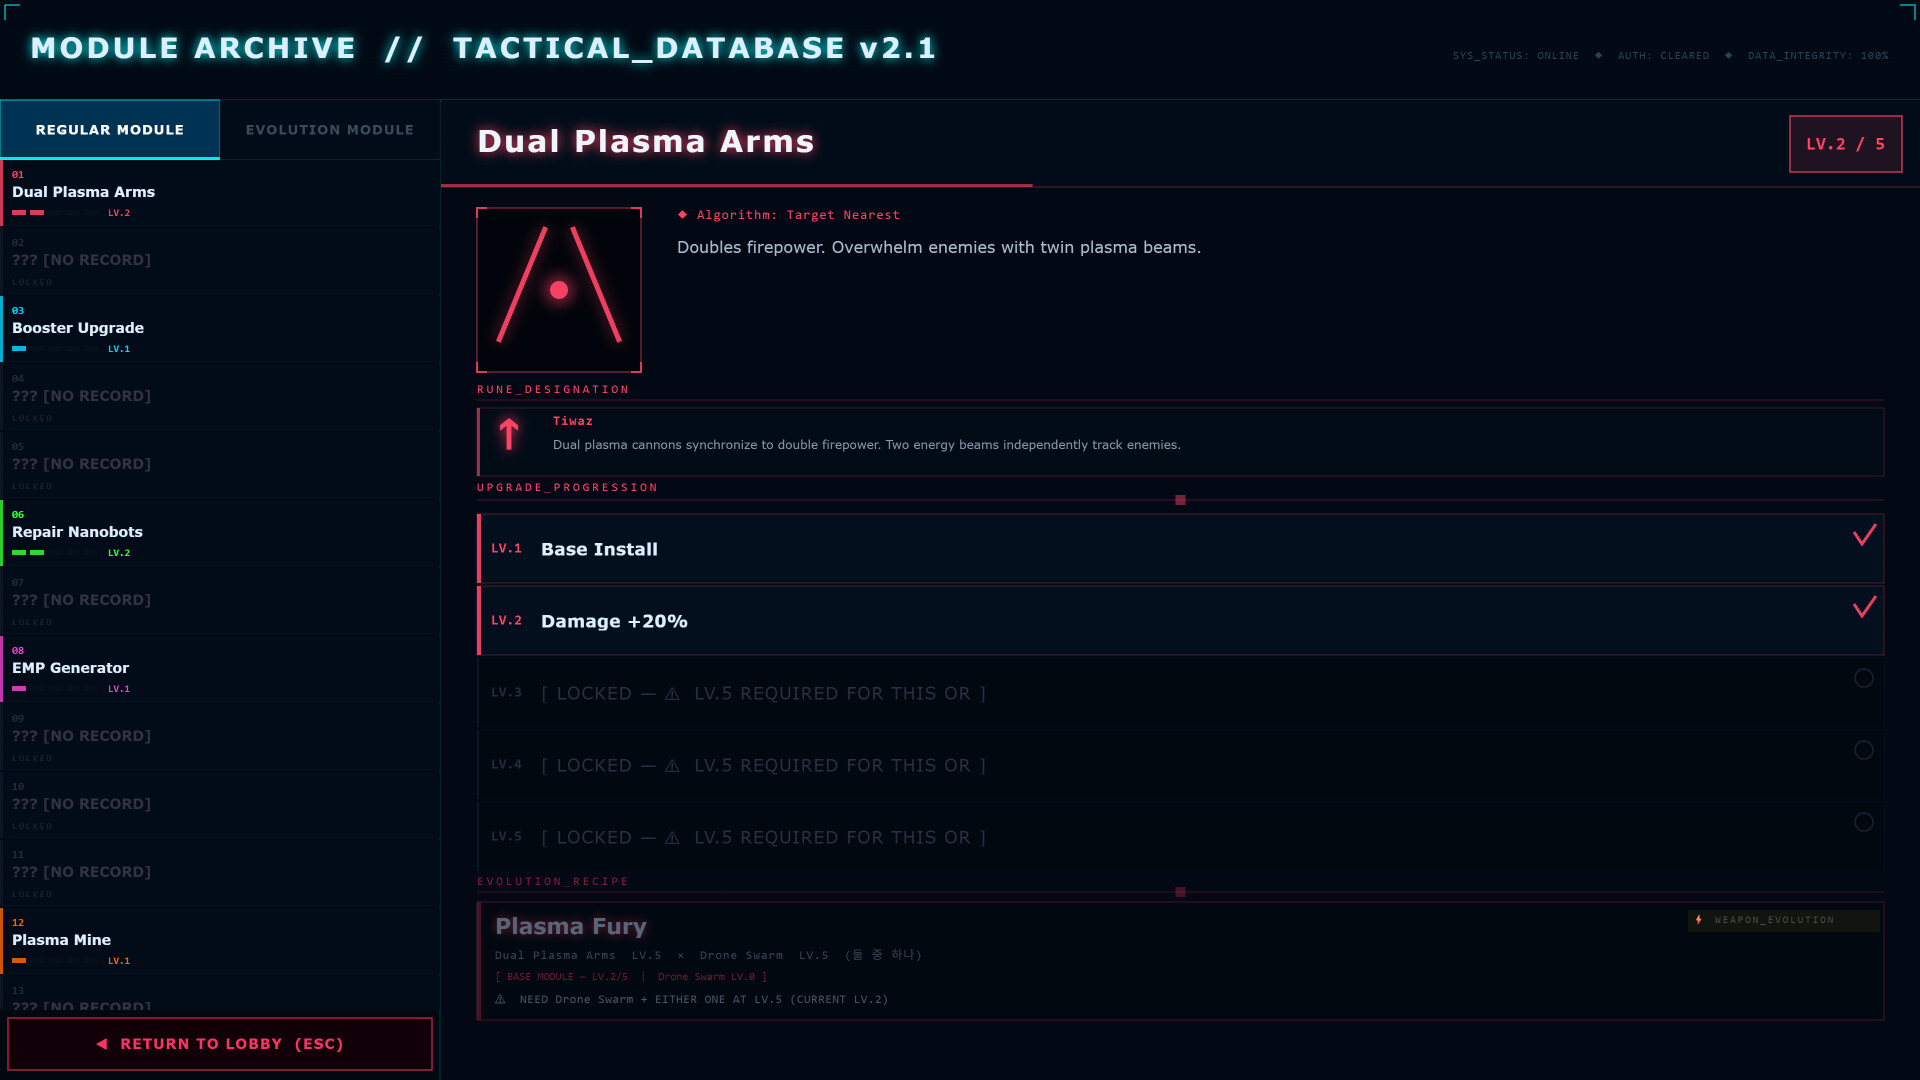1920x1080 pixels.
Task: Select the Regular Module tab
Action: coord(110,130)
